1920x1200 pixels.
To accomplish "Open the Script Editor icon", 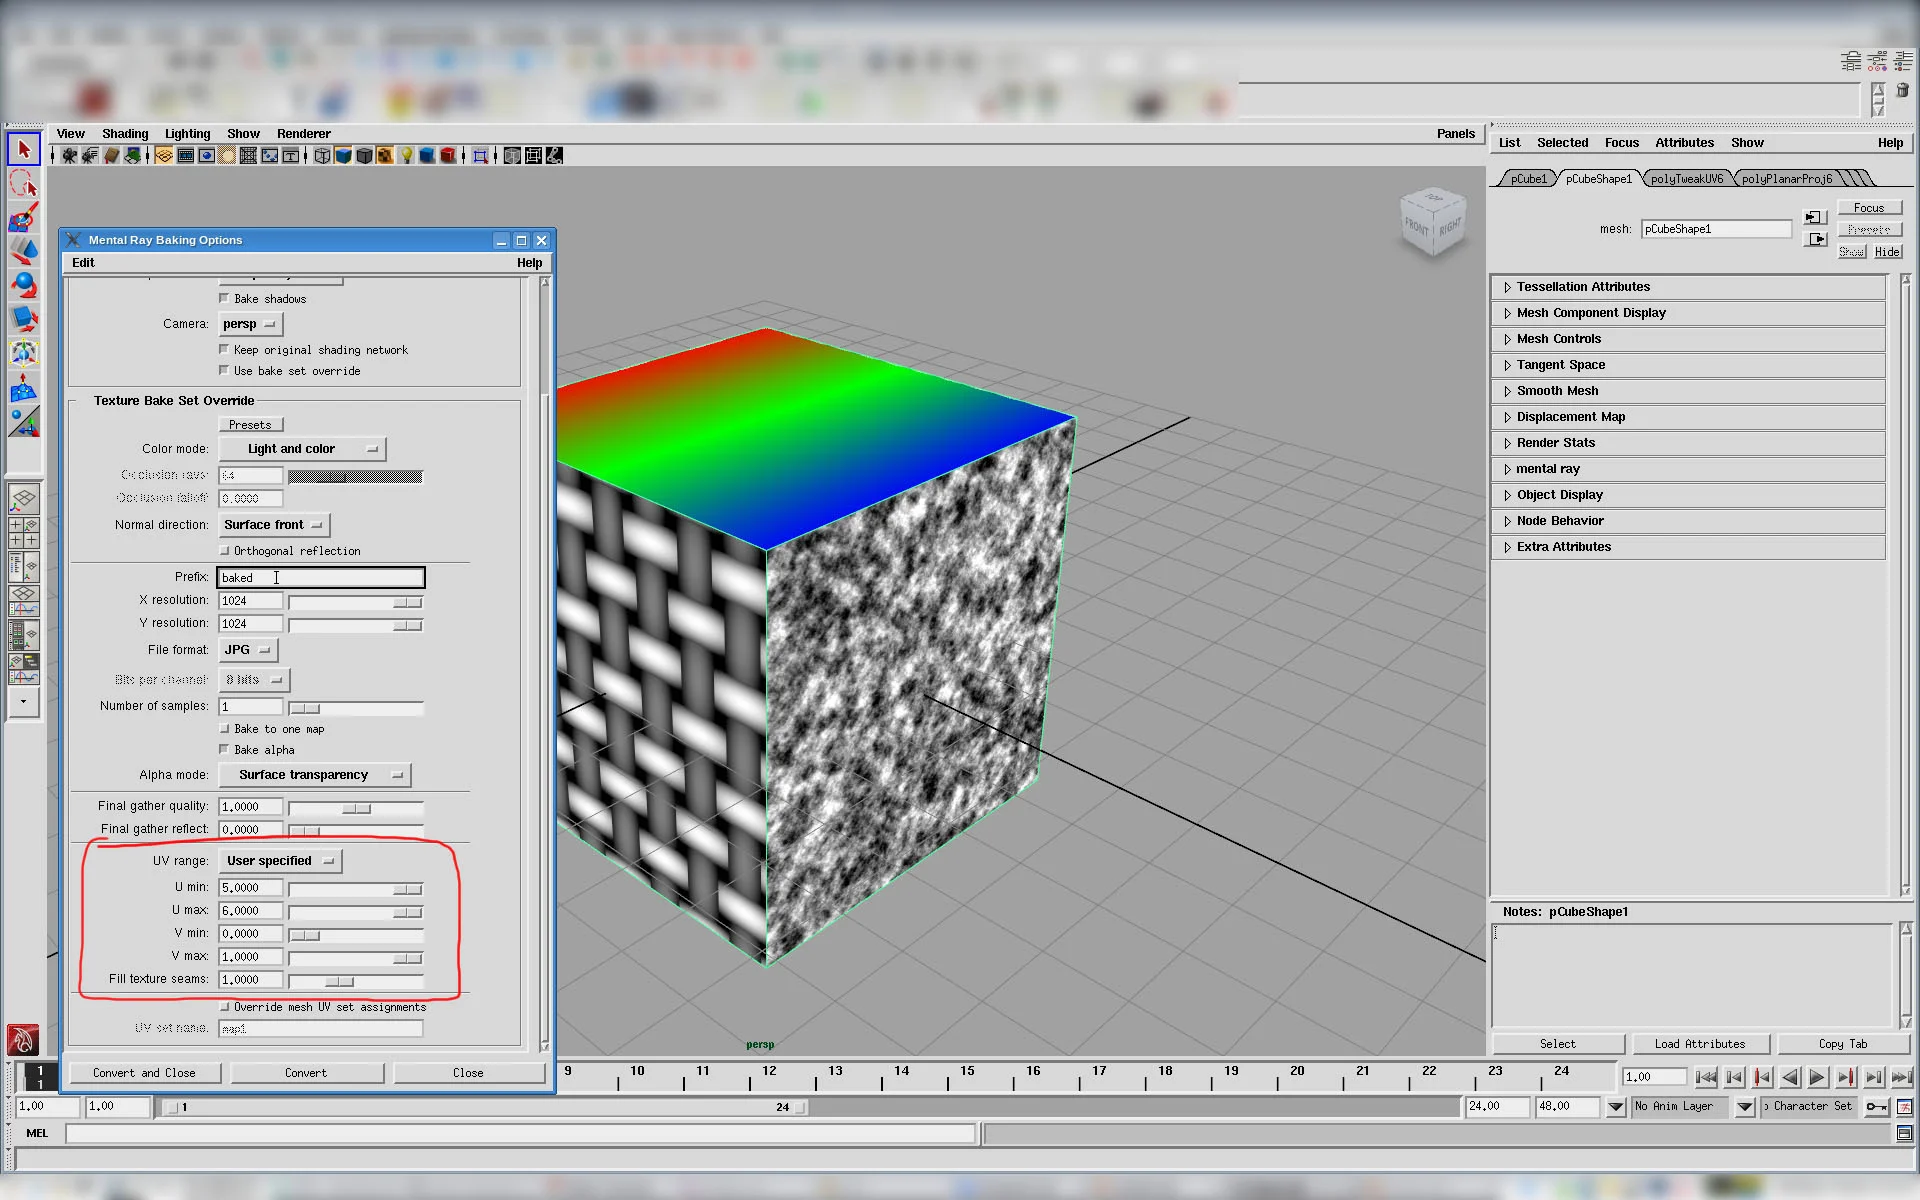I will 1904,1133.
